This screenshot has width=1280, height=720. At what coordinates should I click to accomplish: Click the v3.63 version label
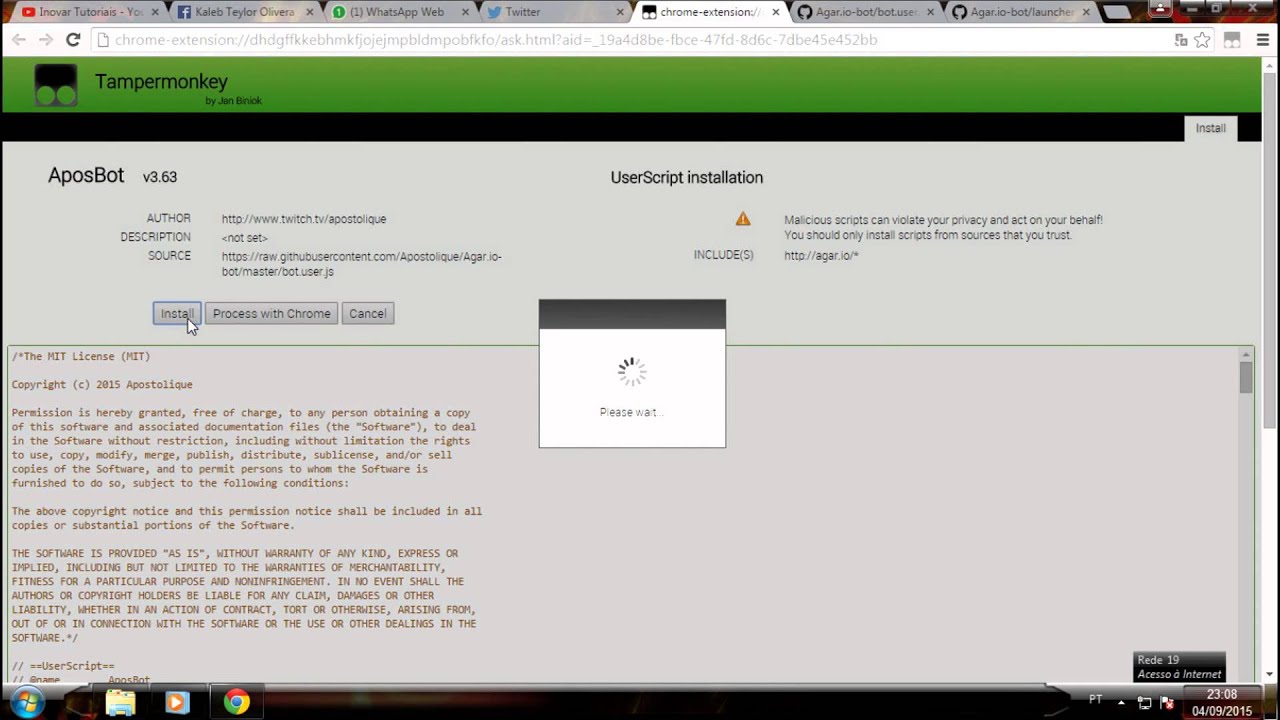tap(160, 177)
